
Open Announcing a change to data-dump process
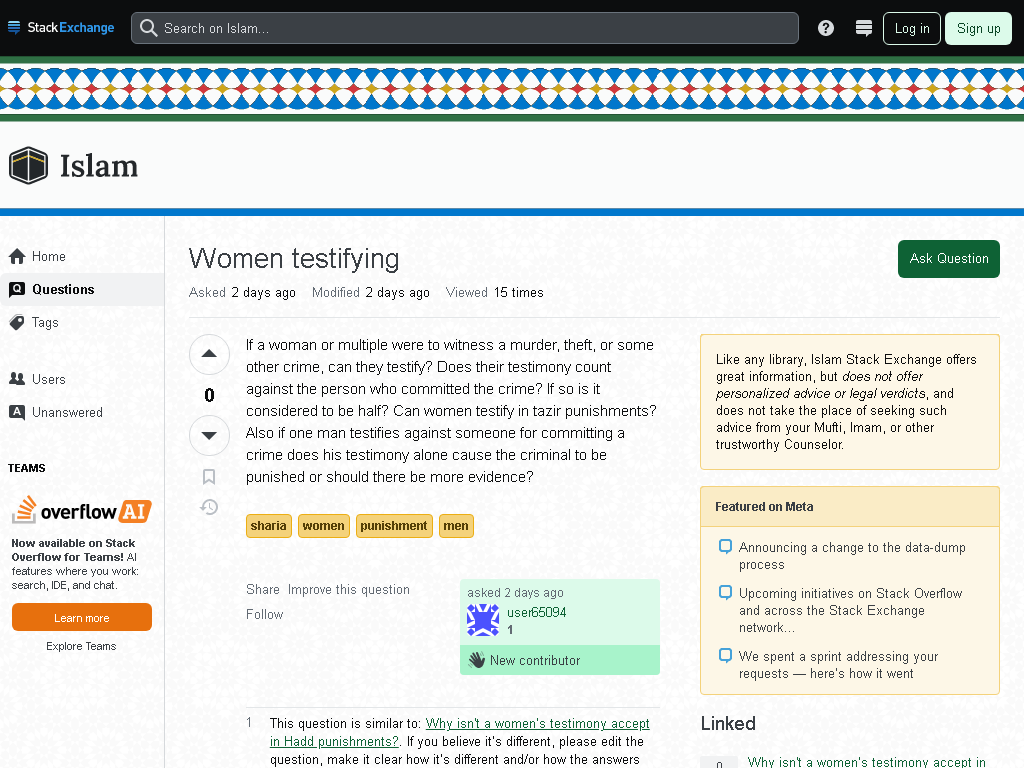click(x=852, y=556)
